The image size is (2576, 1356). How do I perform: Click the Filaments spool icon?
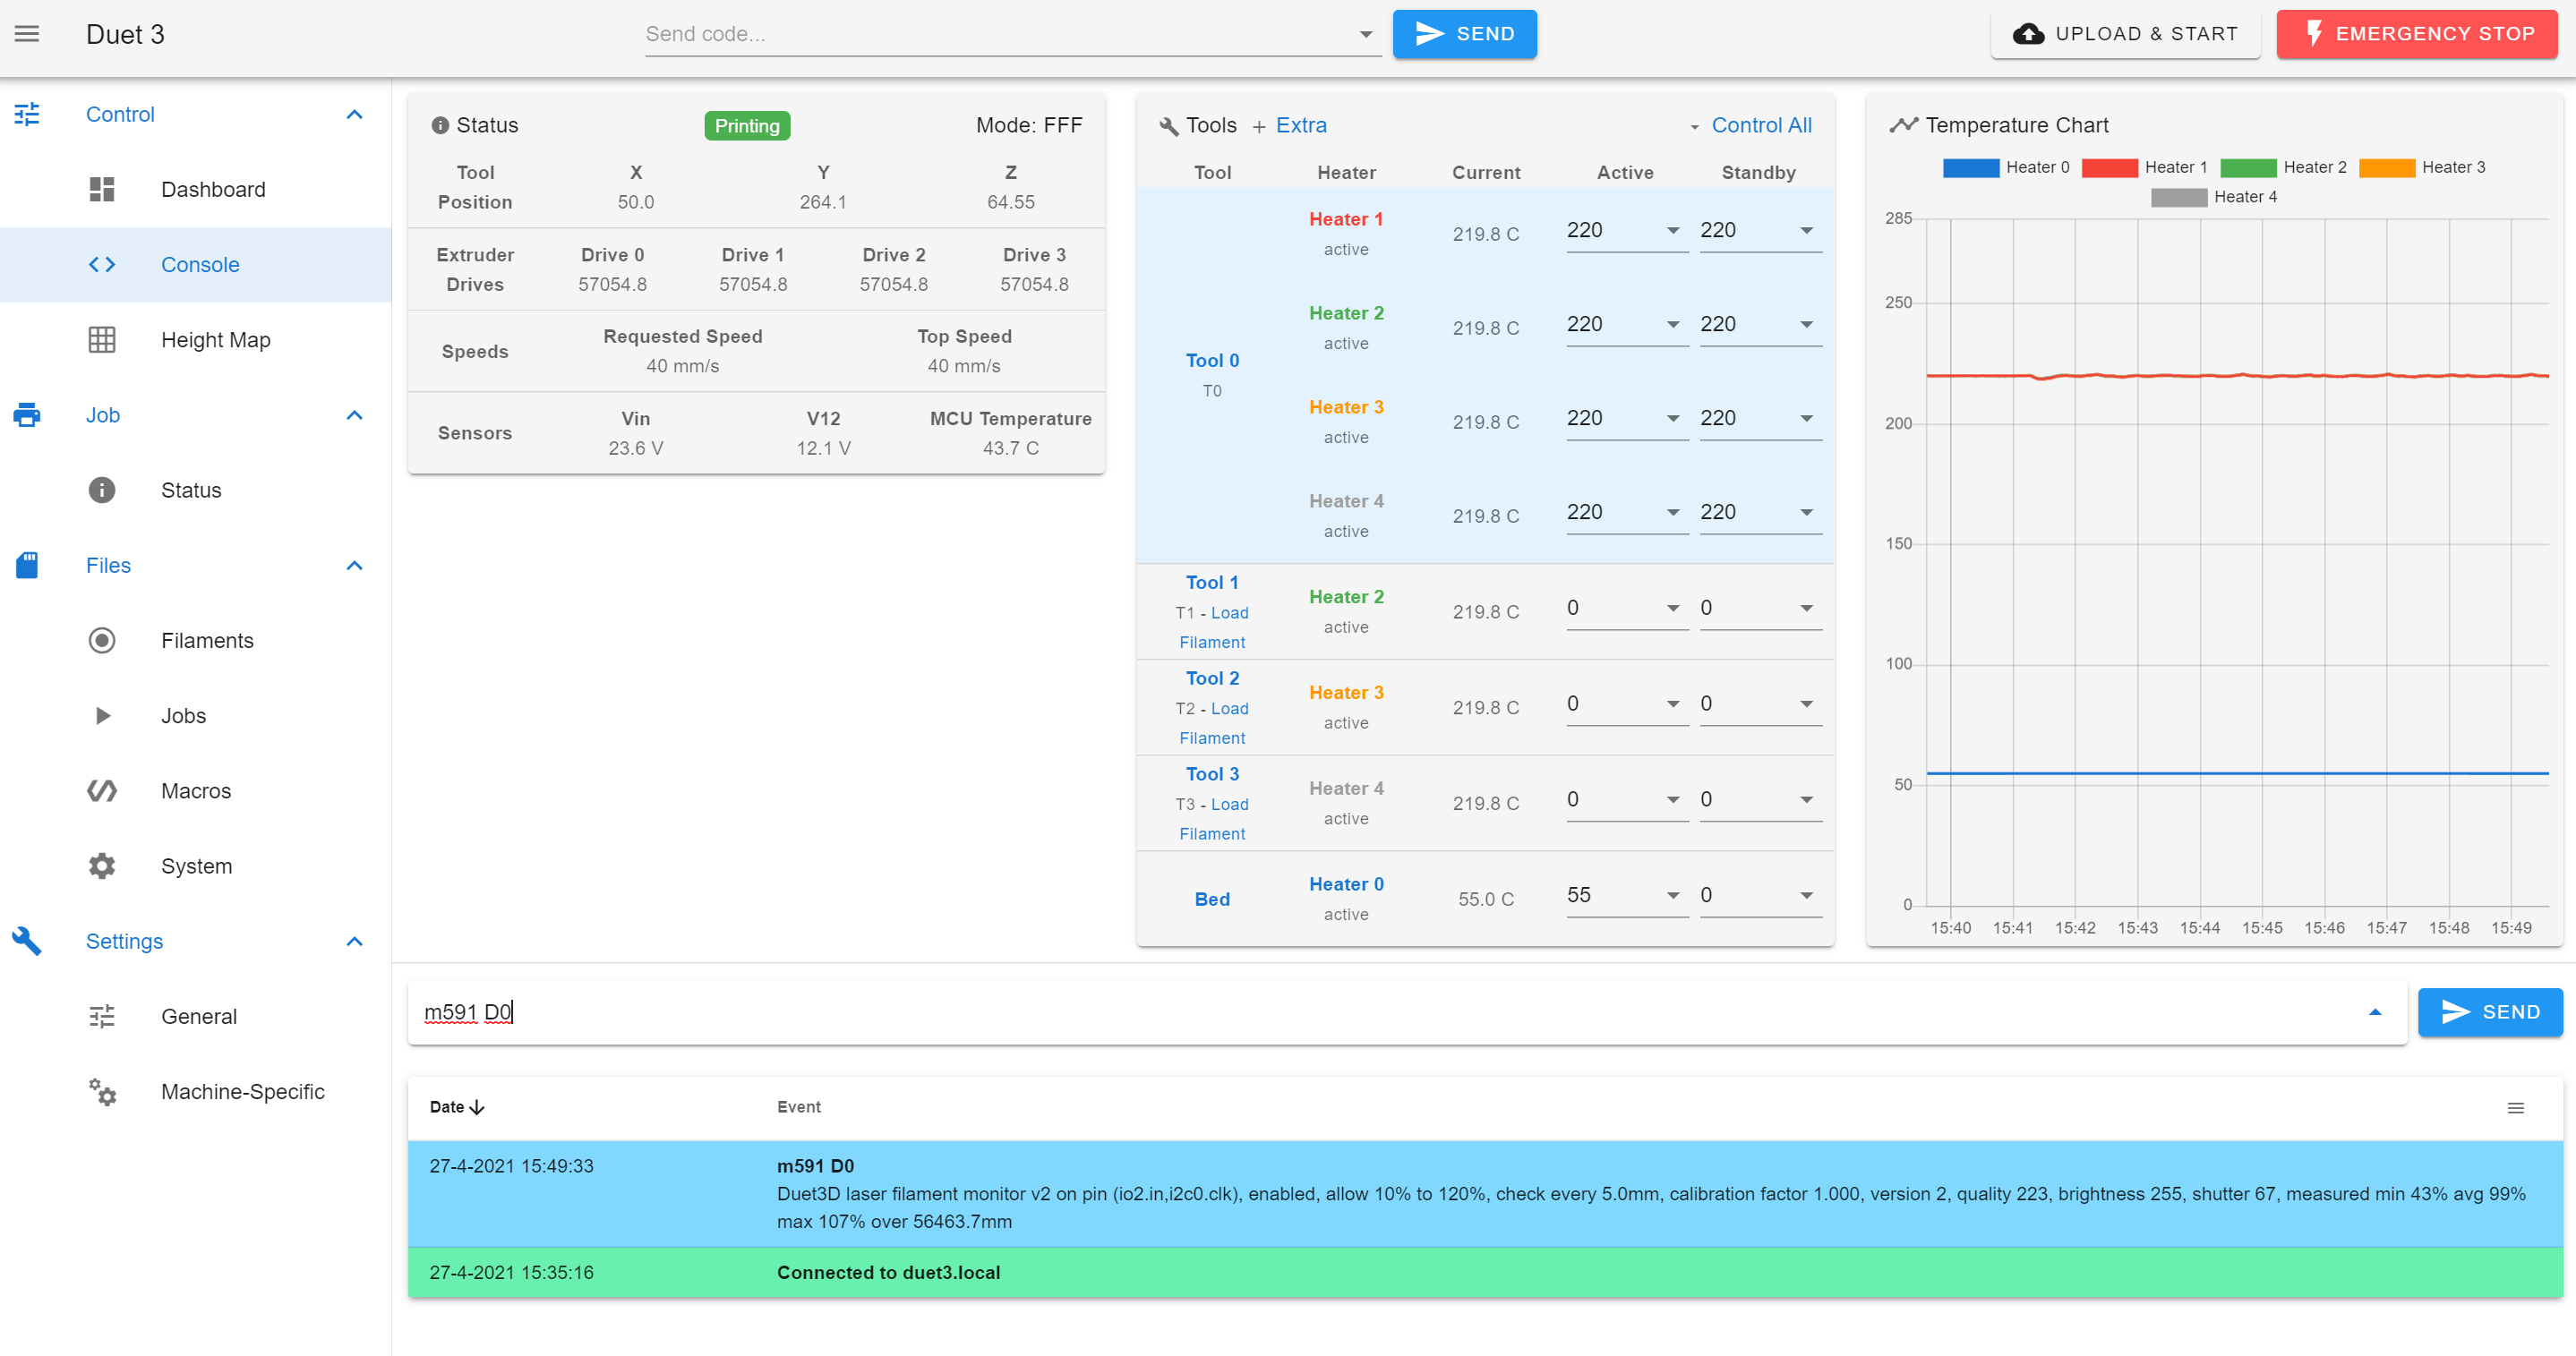(x=102, y=640)
